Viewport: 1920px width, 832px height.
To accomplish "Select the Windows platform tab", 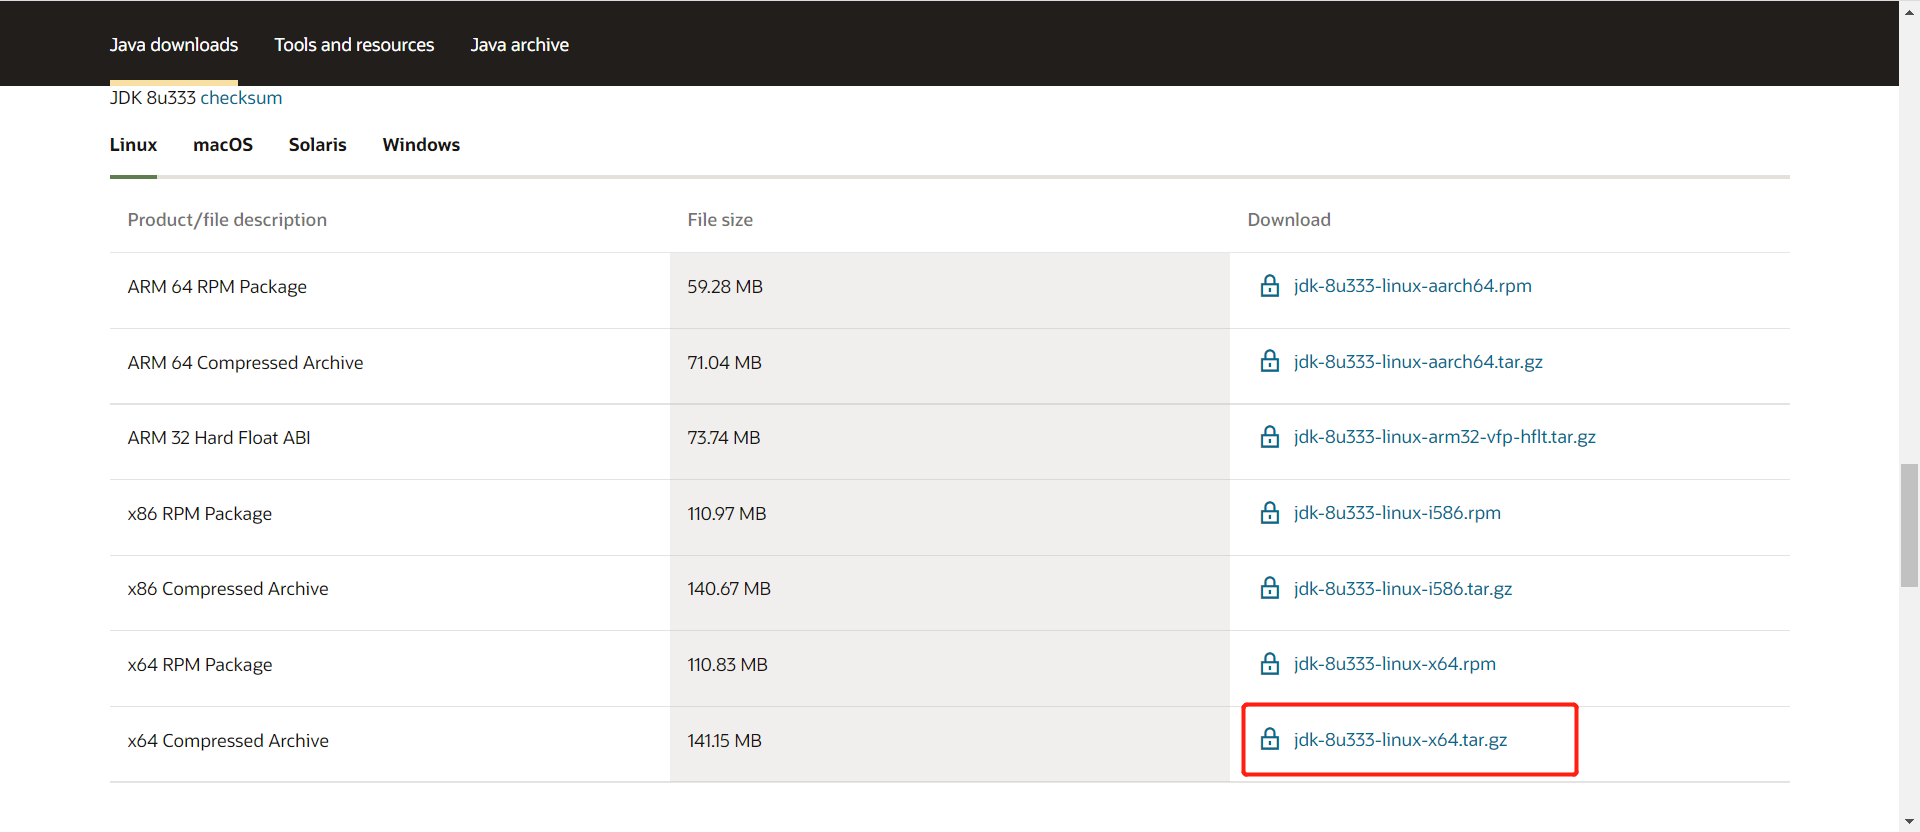I will tap(421, 145).
